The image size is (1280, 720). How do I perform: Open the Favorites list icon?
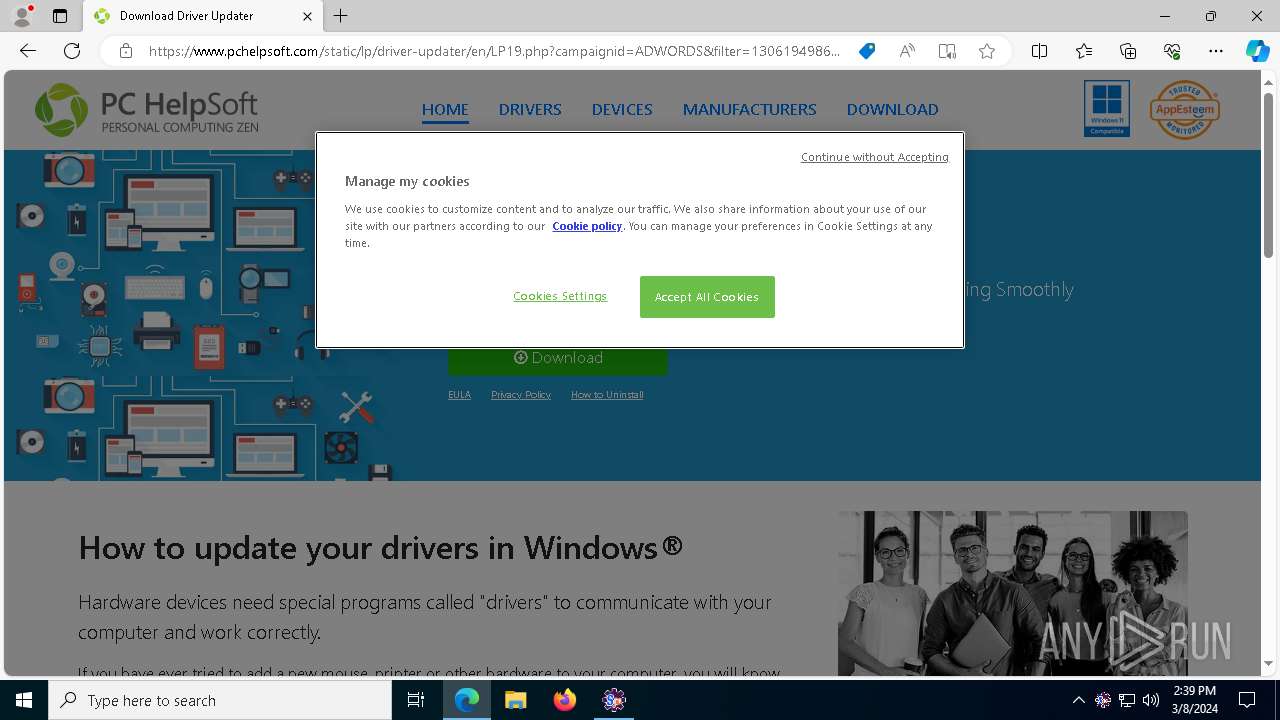[x=1084, y=51]
